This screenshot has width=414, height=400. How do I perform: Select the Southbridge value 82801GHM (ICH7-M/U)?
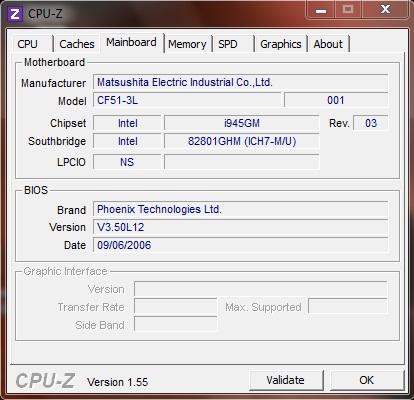[242, 141]
